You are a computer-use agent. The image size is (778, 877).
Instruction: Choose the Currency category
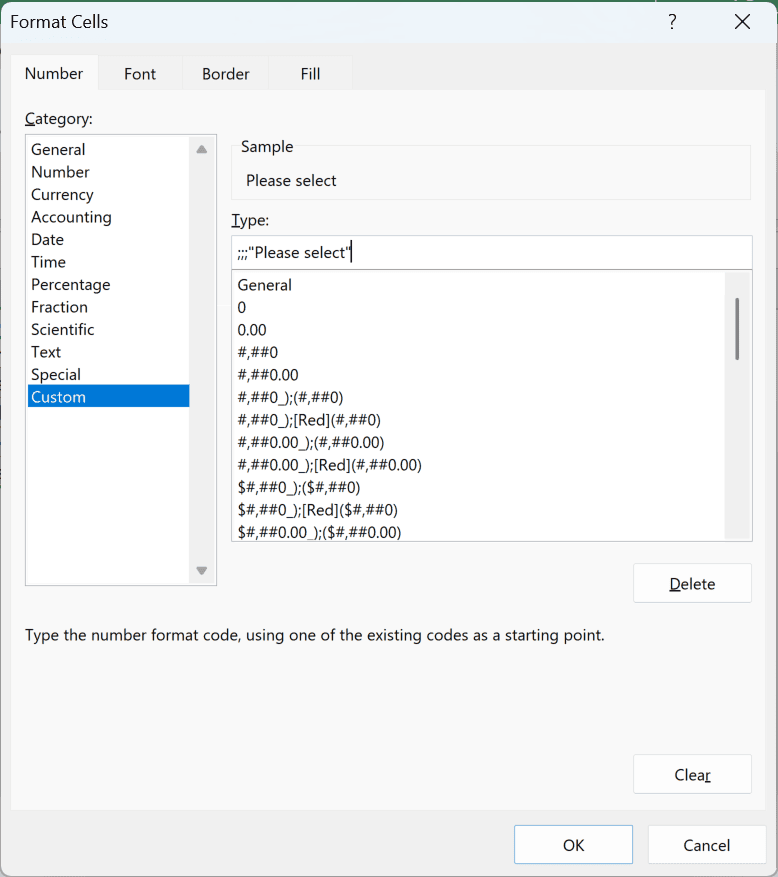(109, 194)
